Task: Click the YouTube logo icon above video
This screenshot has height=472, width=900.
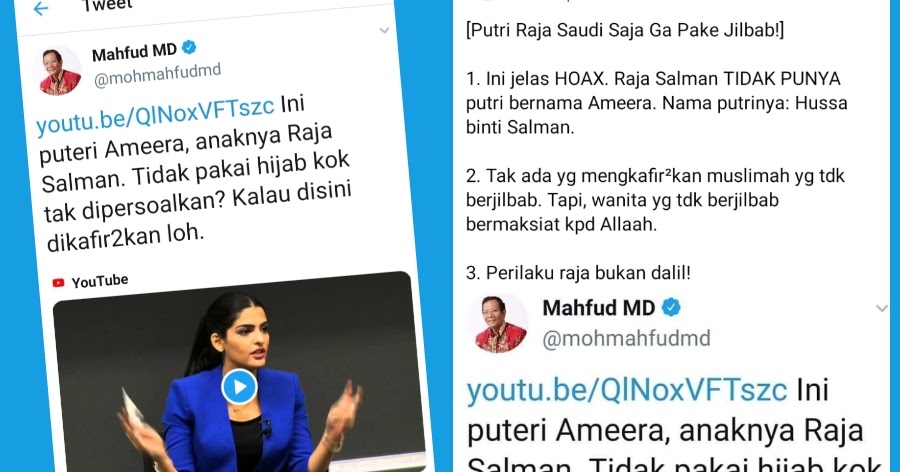Action: pyautogui.click(x=58, y=283)
